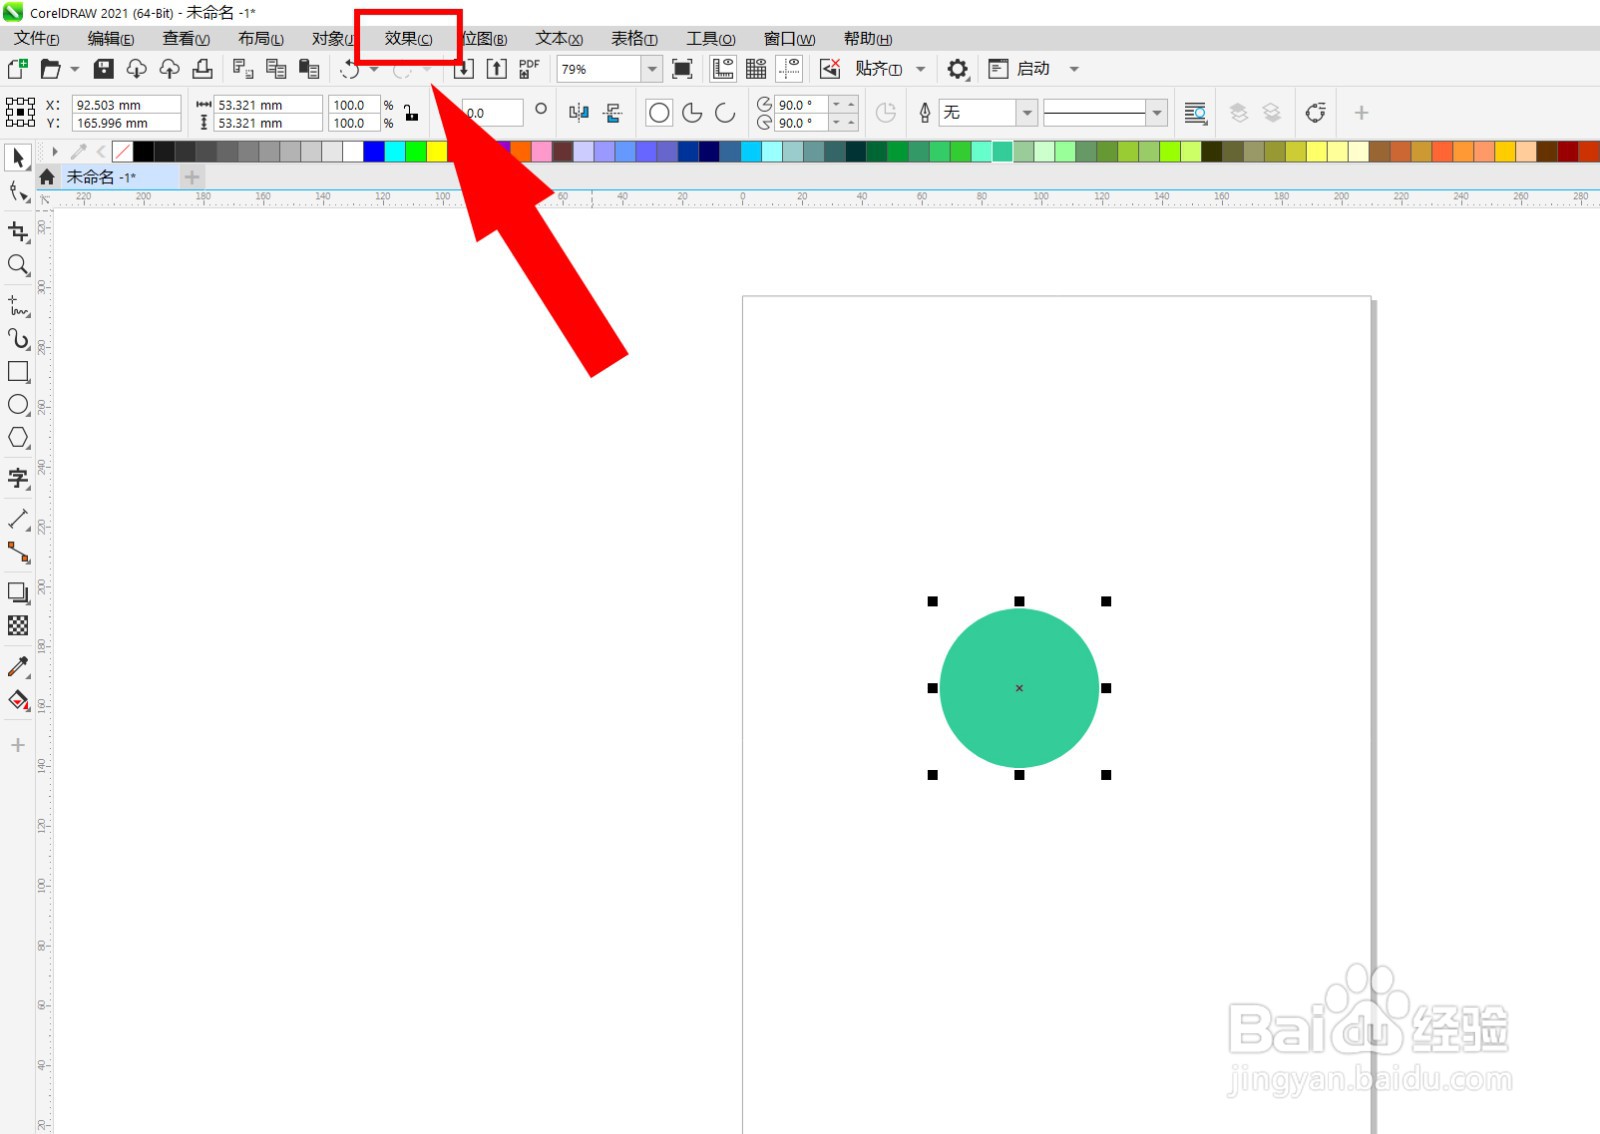
Task: Open the 文件 (File) menu
Action: [37, 39]
